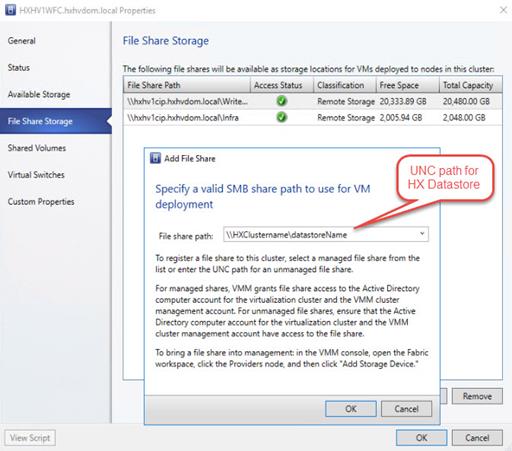Sort by File Share Path column header
This screenshot has width=512, height=451.
187,85
